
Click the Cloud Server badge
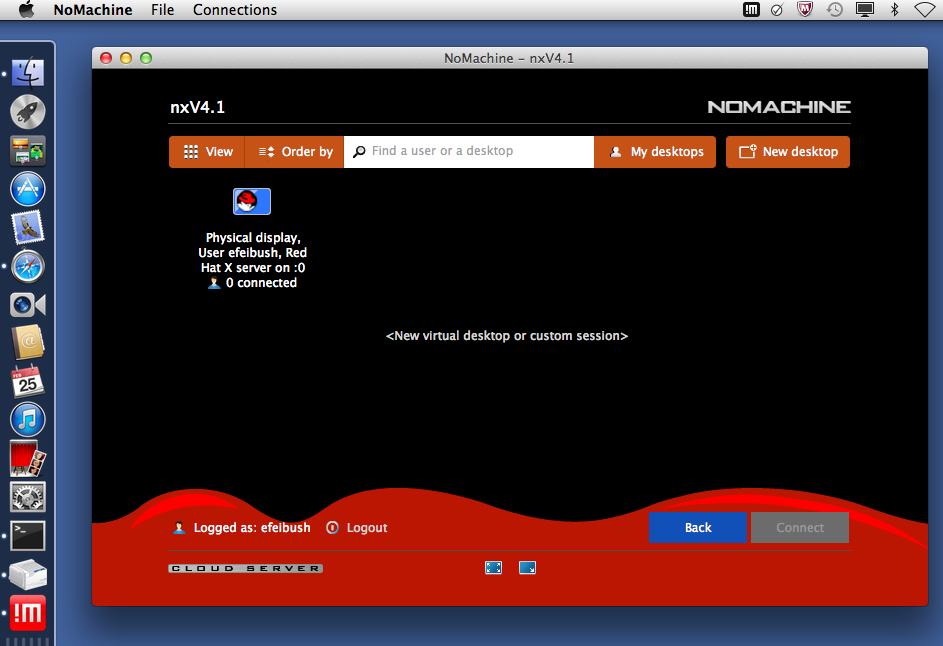tap(245, 568)
